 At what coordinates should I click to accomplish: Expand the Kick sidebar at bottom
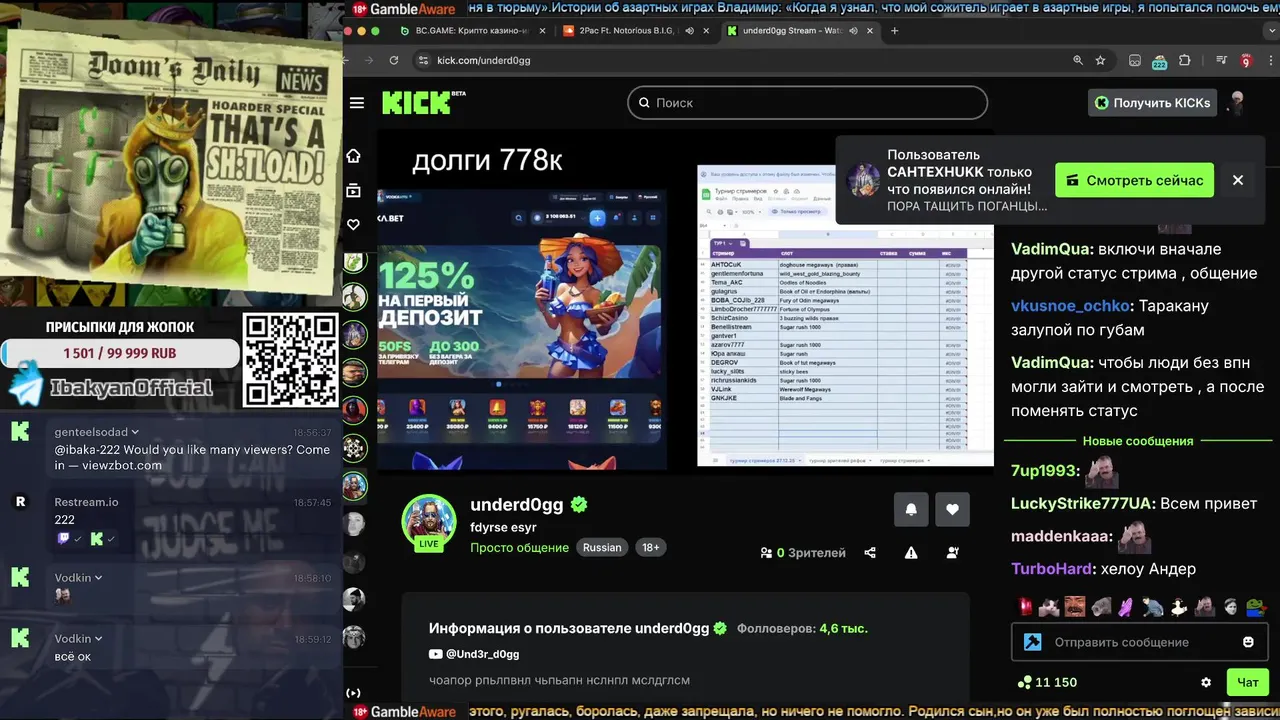click(353, 693)
